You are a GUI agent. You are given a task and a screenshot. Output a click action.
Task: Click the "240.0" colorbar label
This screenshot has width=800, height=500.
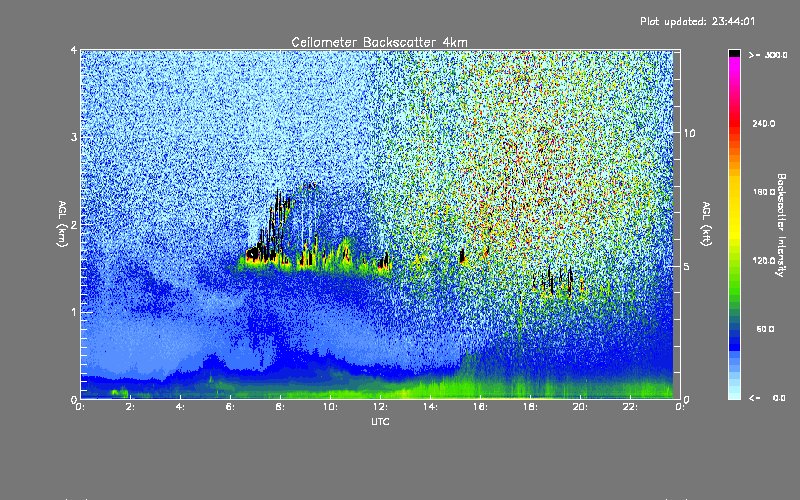point(764,123)
